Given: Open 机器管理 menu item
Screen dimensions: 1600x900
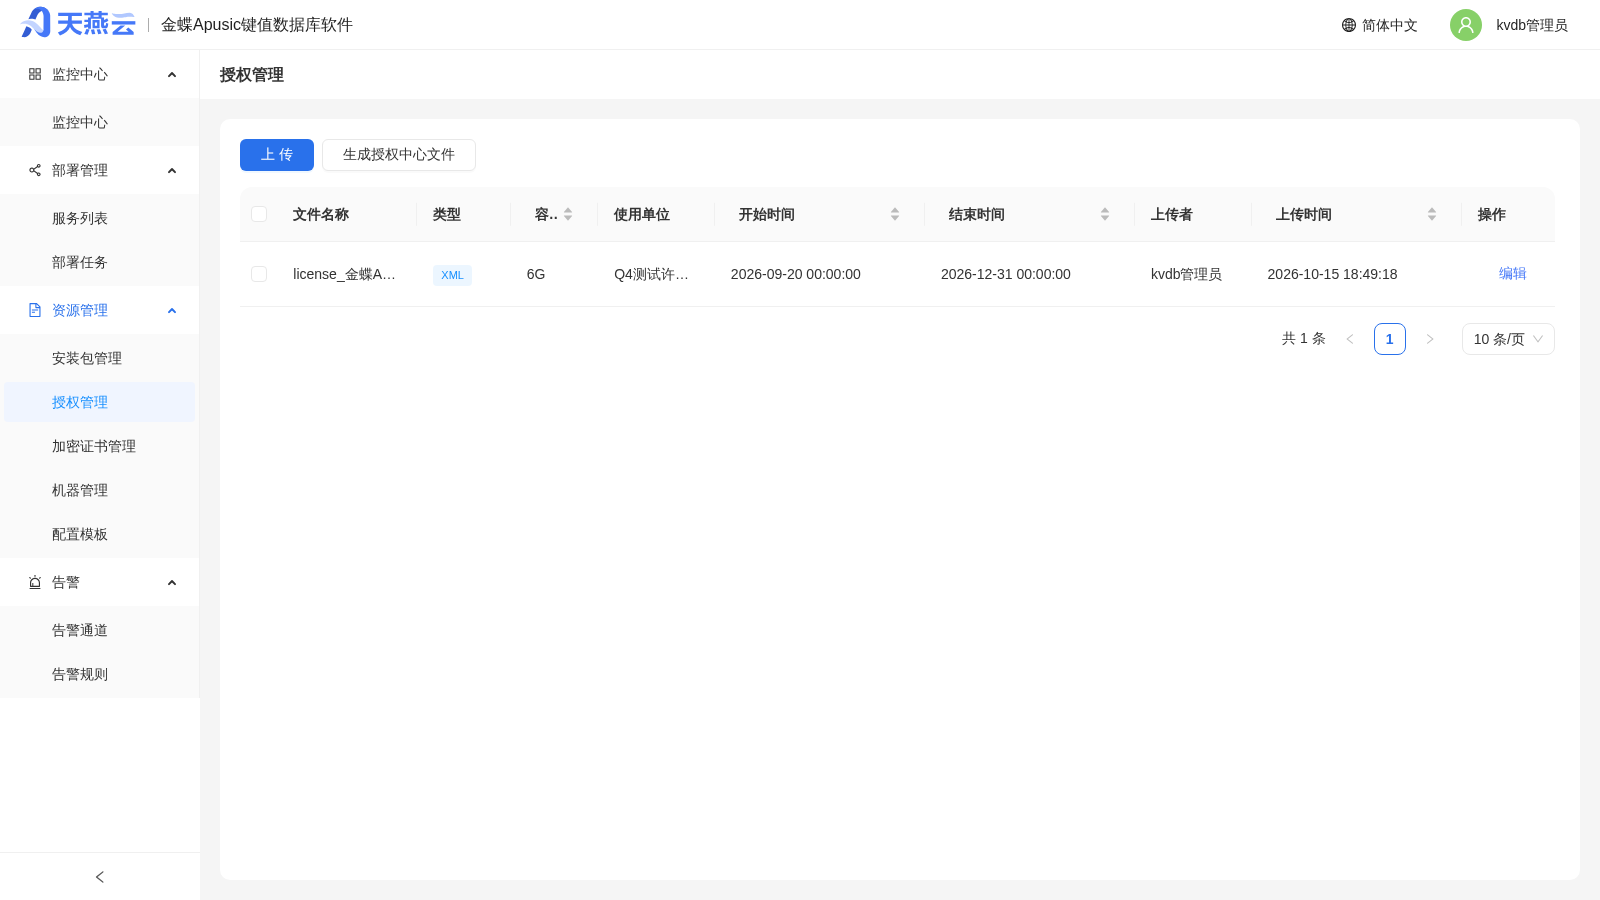Looking at the screenshot, I should 100,490.
